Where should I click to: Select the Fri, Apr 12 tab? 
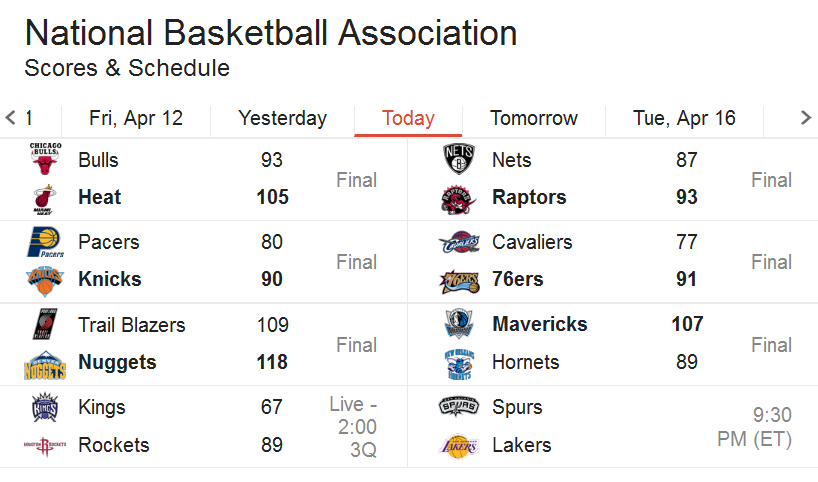point(136,118)
